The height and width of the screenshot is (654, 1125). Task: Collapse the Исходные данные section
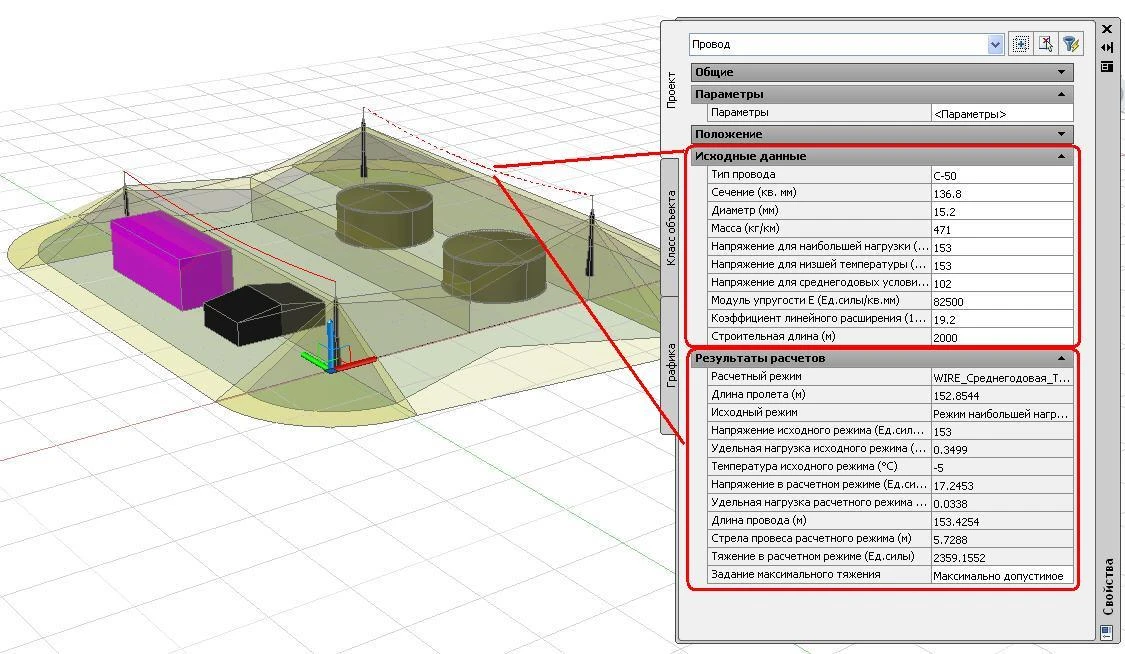point(1061,156)
